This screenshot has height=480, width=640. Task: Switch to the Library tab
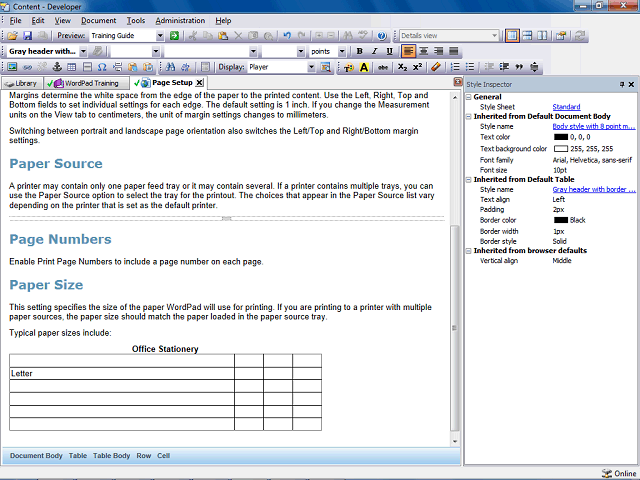22,83
